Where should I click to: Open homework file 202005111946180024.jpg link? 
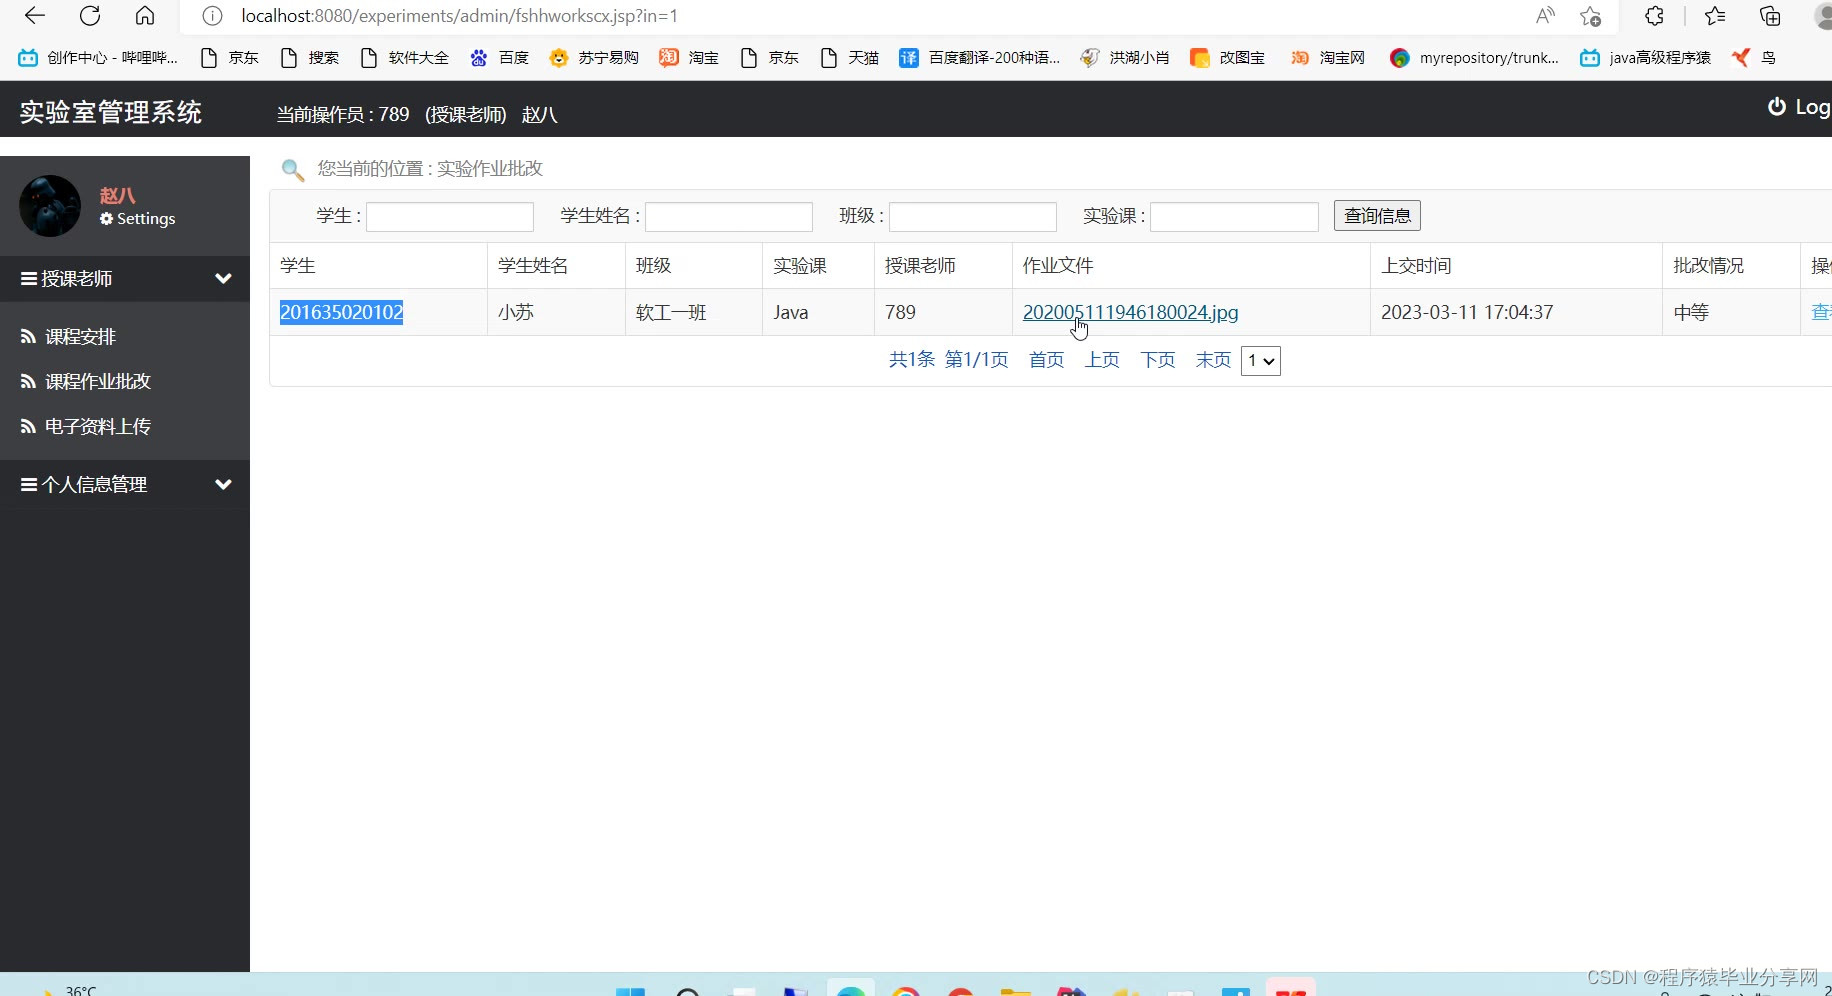1130,312
